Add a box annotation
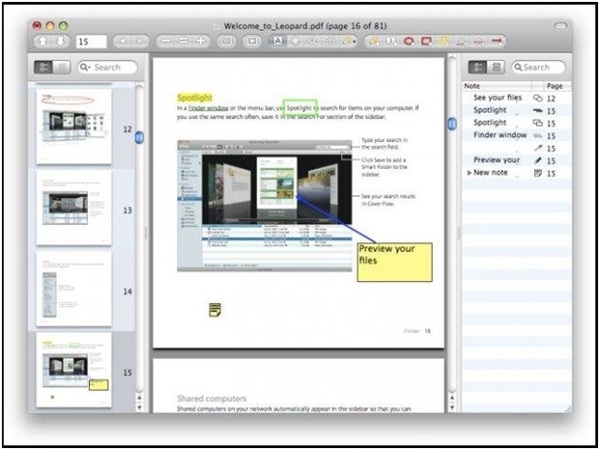 (x=426, y=41)
